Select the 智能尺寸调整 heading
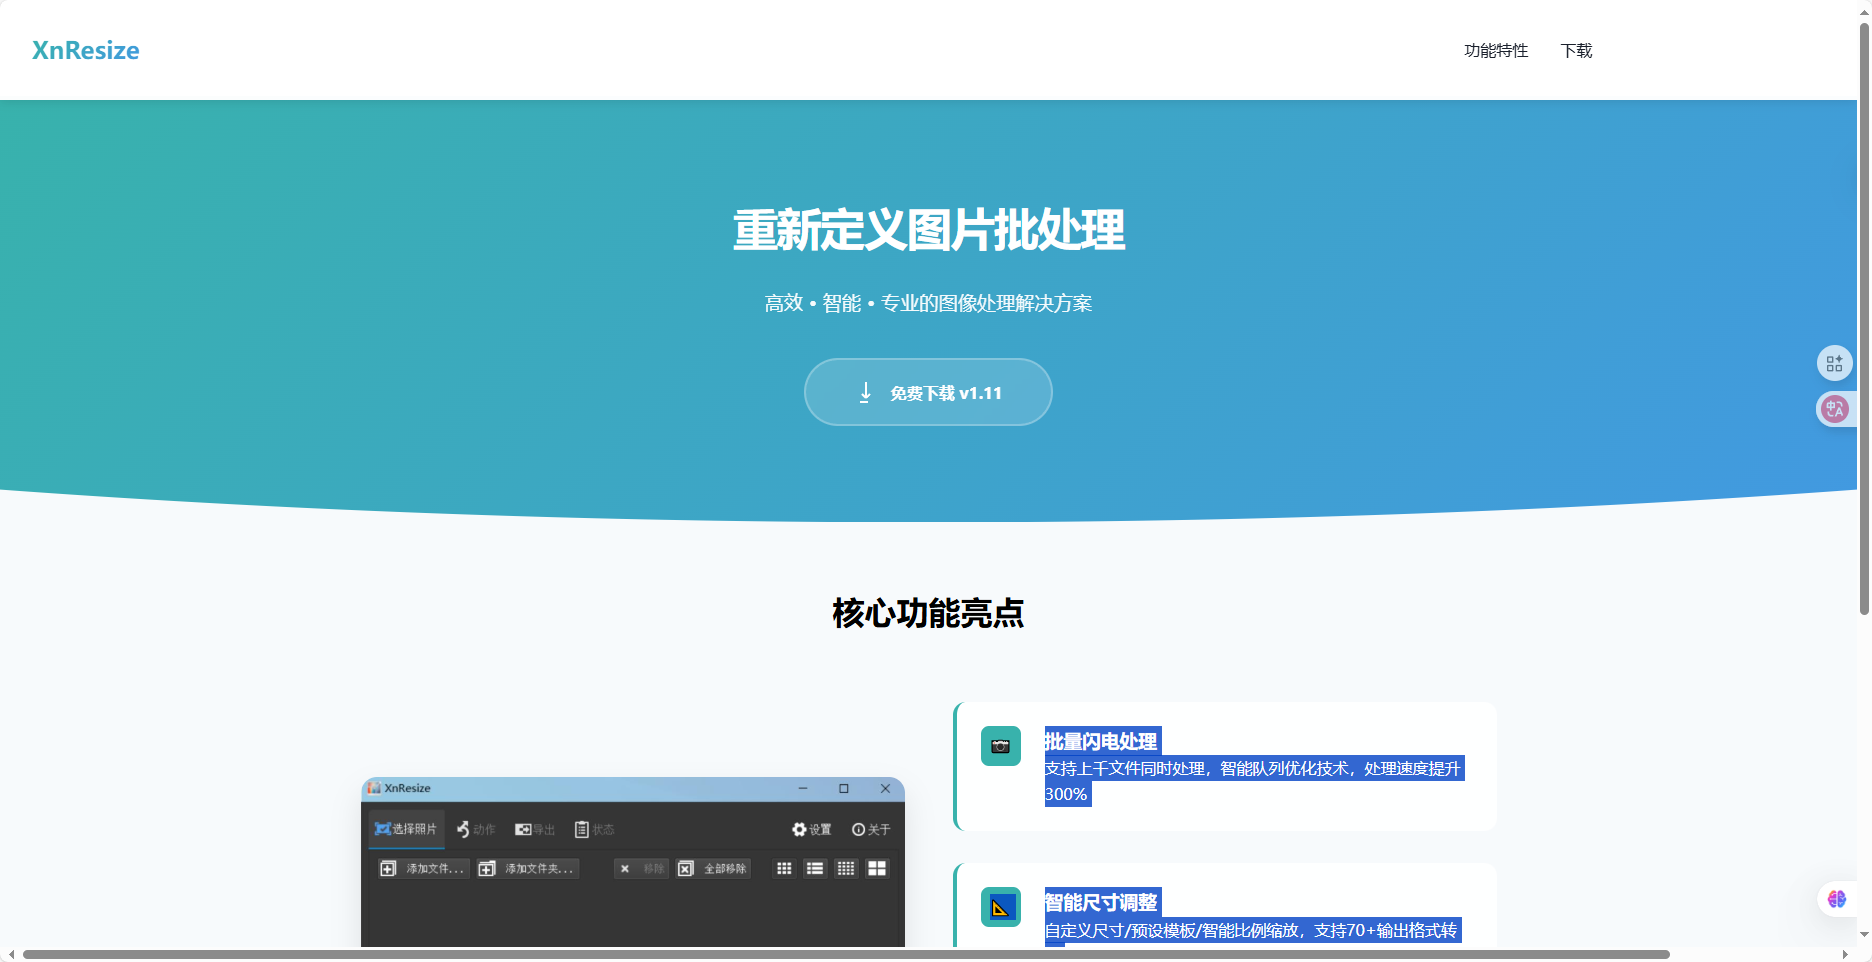 (x=1101, y=902)
